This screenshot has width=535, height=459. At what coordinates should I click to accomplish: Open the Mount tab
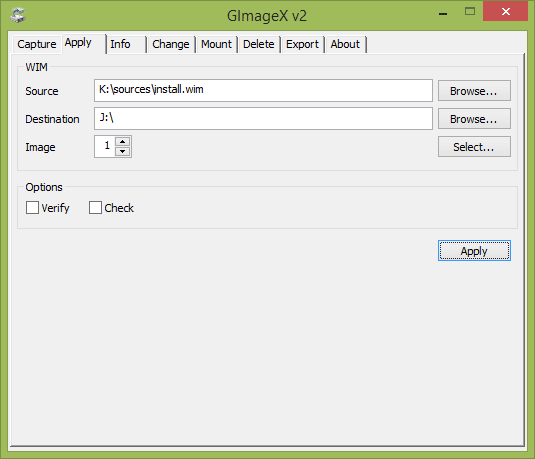tap(216, 44)
